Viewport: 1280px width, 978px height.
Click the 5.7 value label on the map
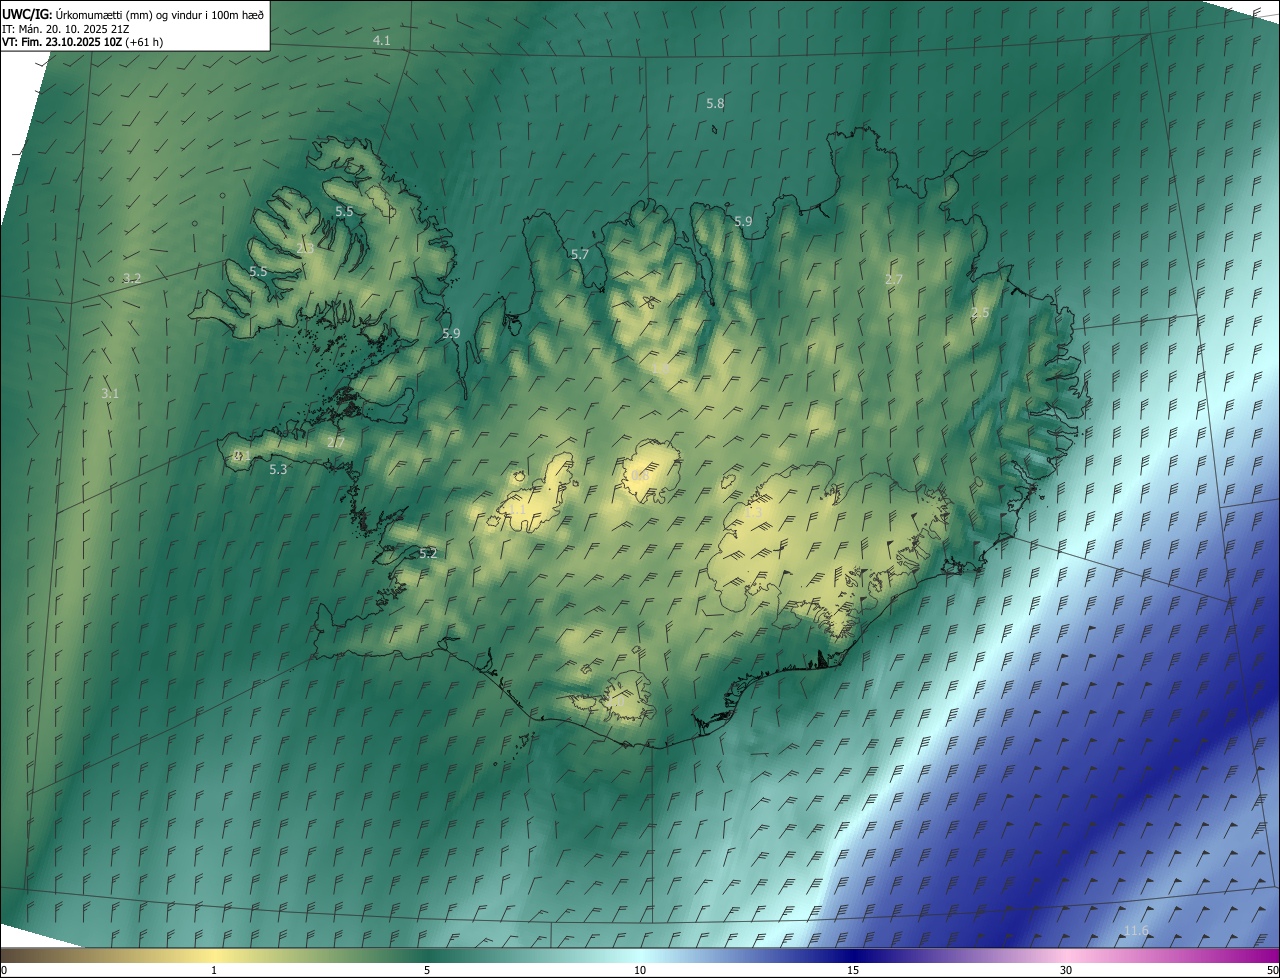click(579, 255)
